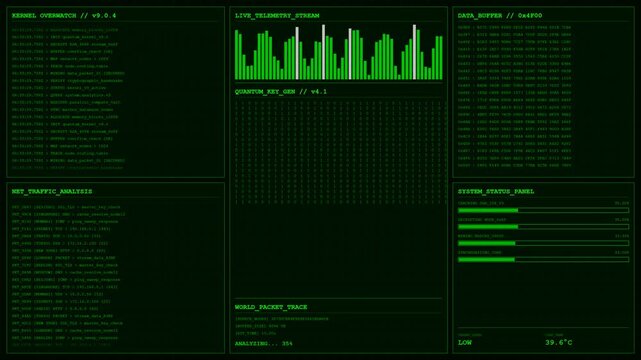This screenshot has height=360, width=641.
Task: Click the first white bar in telemetry chart
Action: tap(297, 53)
